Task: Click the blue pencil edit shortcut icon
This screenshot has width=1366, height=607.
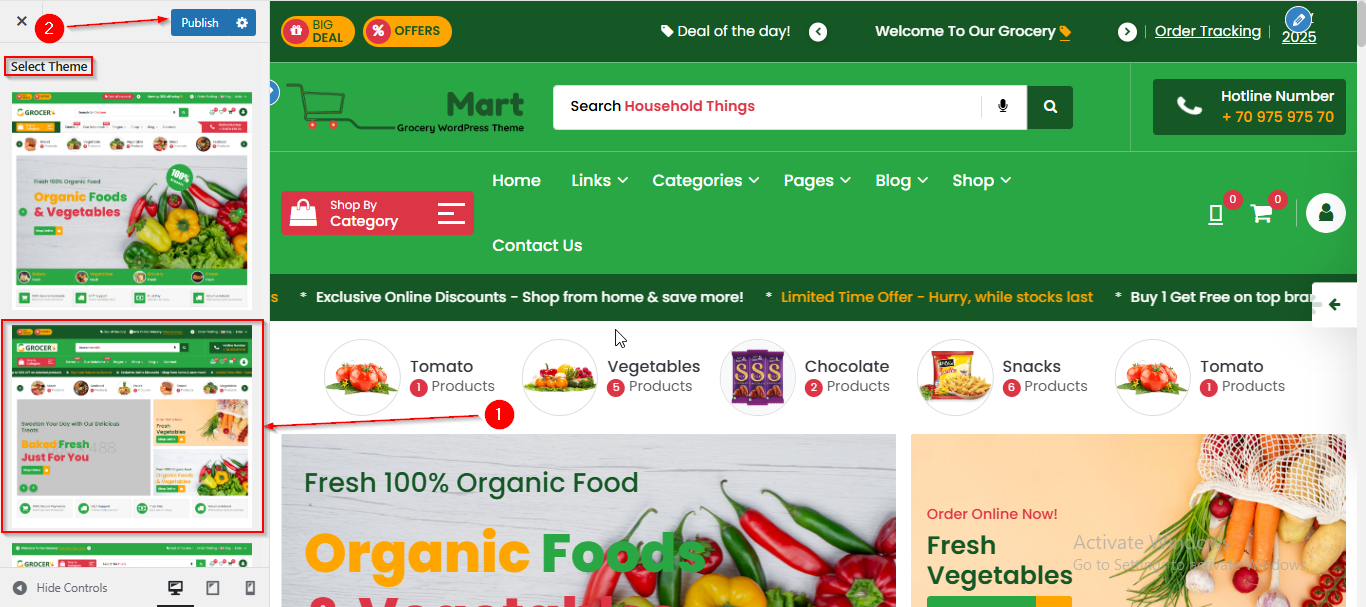Action: pos(1298,19)
